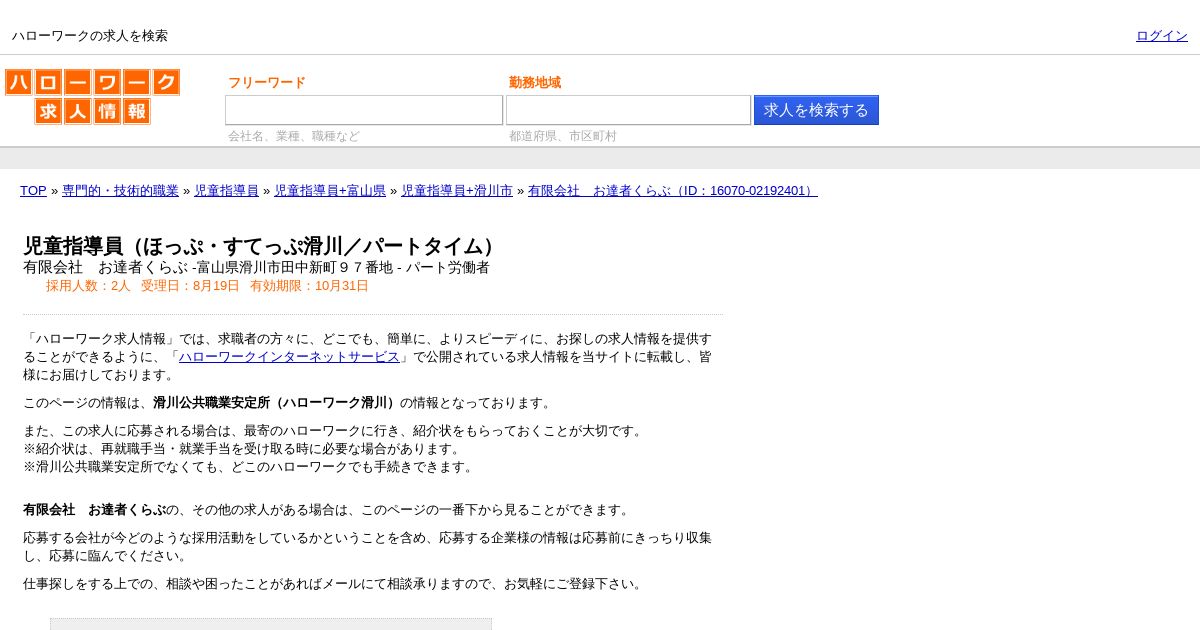
Task: Click bold text 滑川公共職業安定所(ハローワーク滑川)
Action: coord(276,403)
